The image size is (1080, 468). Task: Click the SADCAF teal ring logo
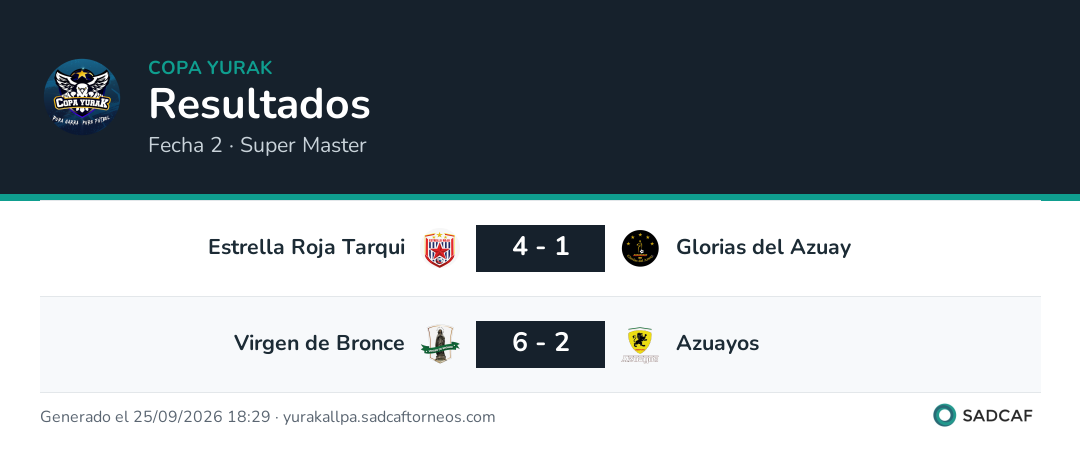tap(944, 416)
